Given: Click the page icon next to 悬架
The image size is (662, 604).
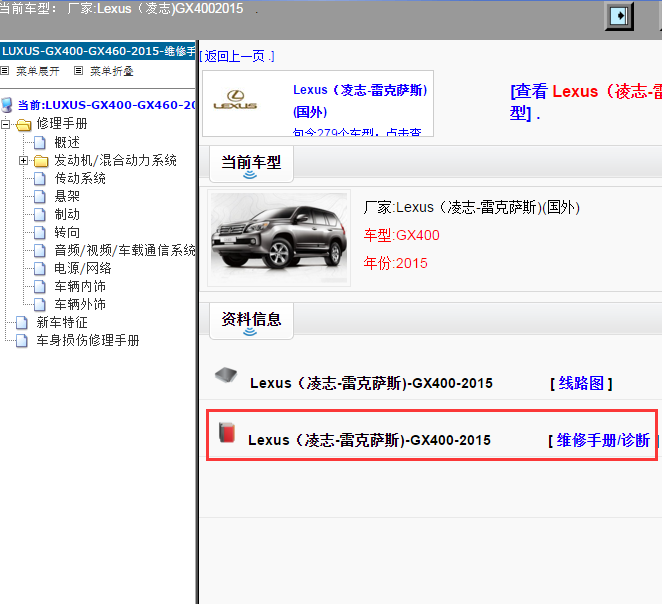Looking at the screenshot, I should tap(40, 197).
